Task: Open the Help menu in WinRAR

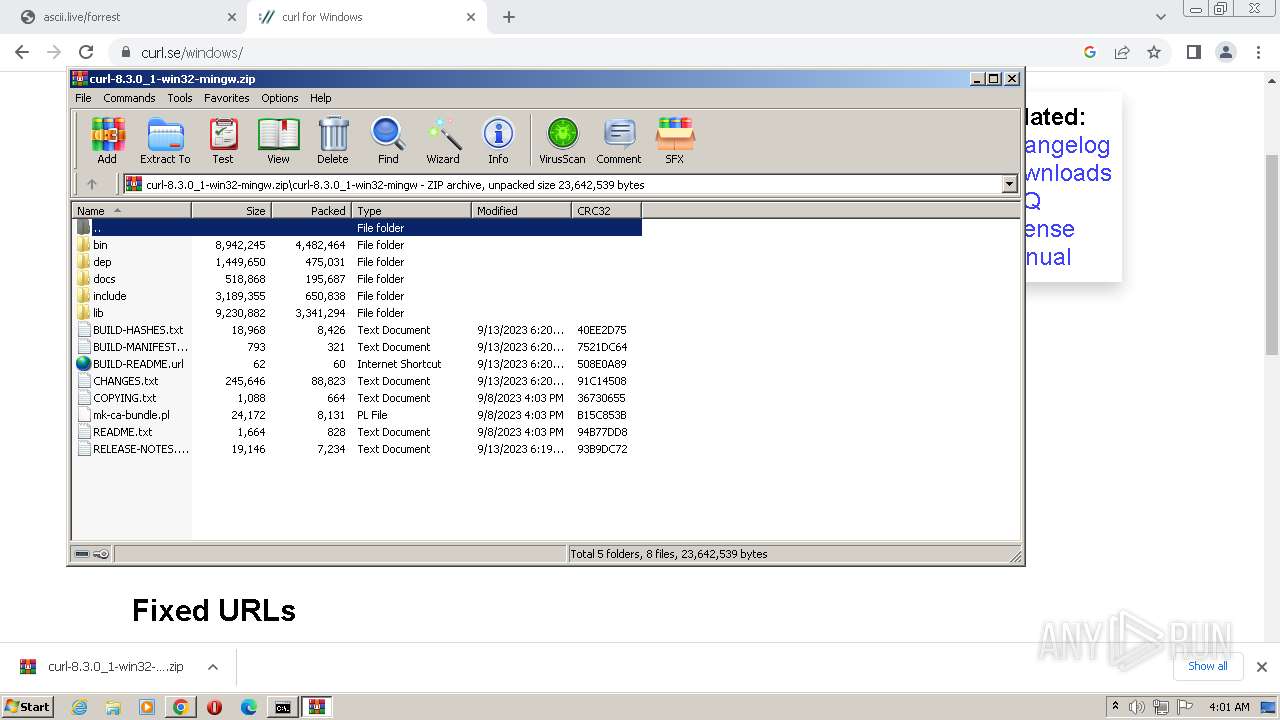Action: (321, 98)
